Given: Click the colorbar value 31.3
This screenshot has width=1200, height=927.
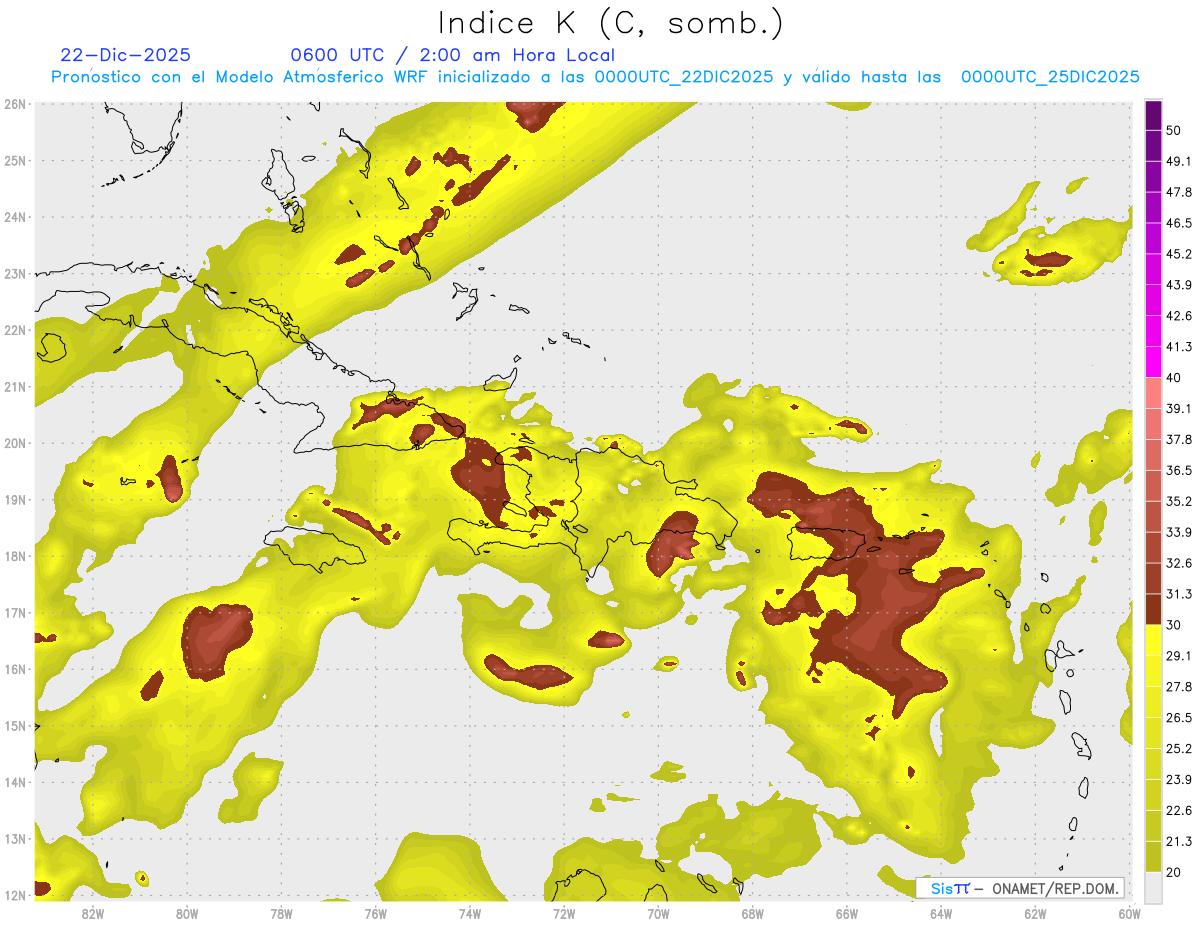Looking at the screenshot, I should tap(1179, 594).
